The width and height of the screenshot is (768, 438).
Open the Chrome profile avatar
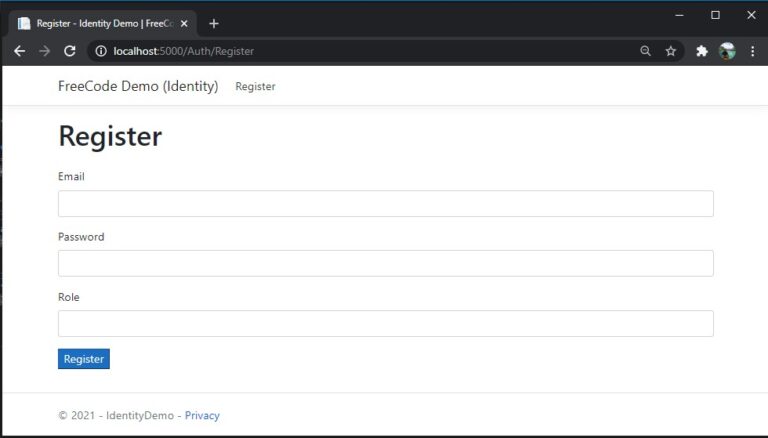pyautogui.click(x=727, y=51)
